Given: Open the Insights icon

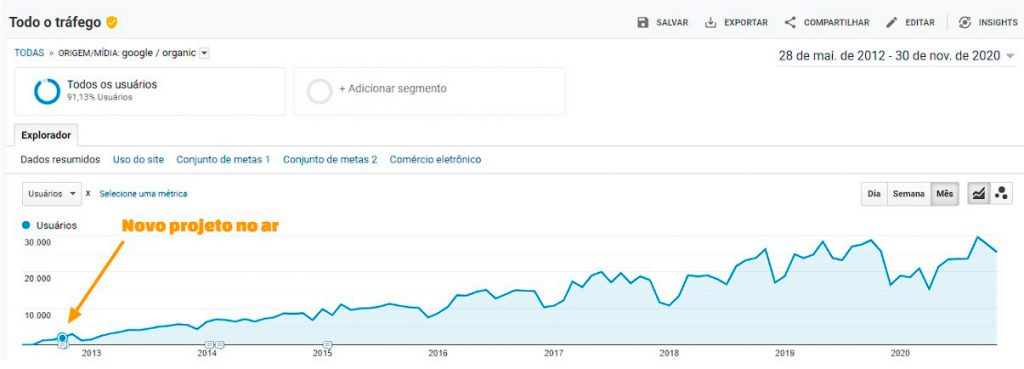Looking at the screenshot, I should click(x=965, y=22).
